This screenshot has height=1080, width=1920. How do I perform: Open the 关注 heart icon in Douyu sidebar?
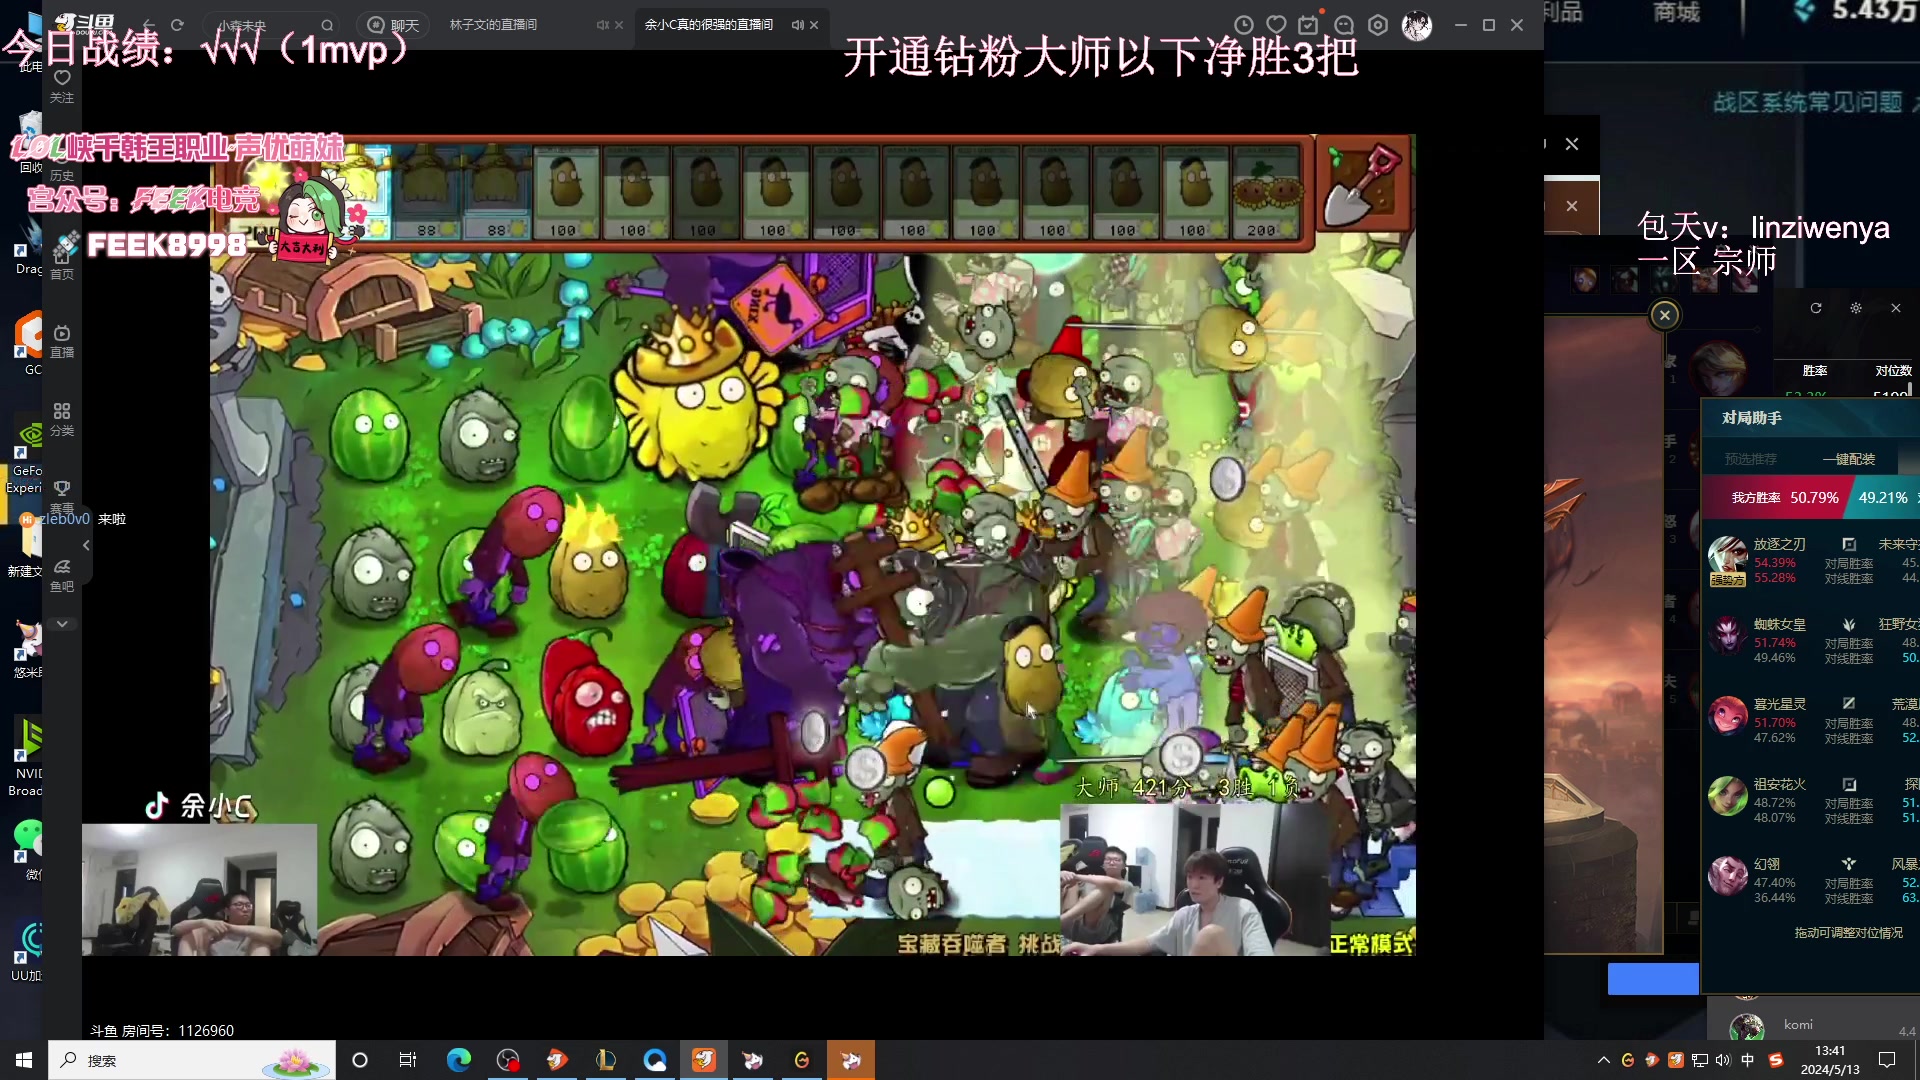click(x=62, y=86)
